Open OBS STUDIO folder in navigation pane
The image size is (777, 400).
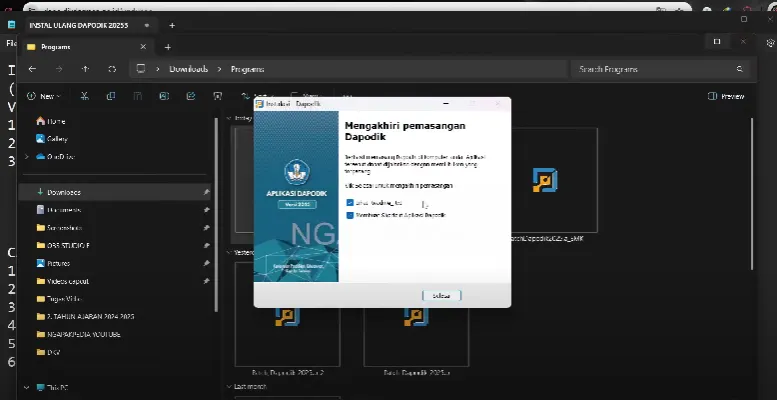(62, 246)
